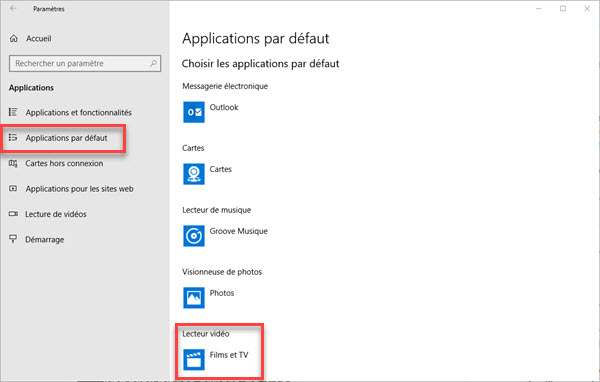
Task: Click the Groove Musique app icon
Action: click(194, 236)
